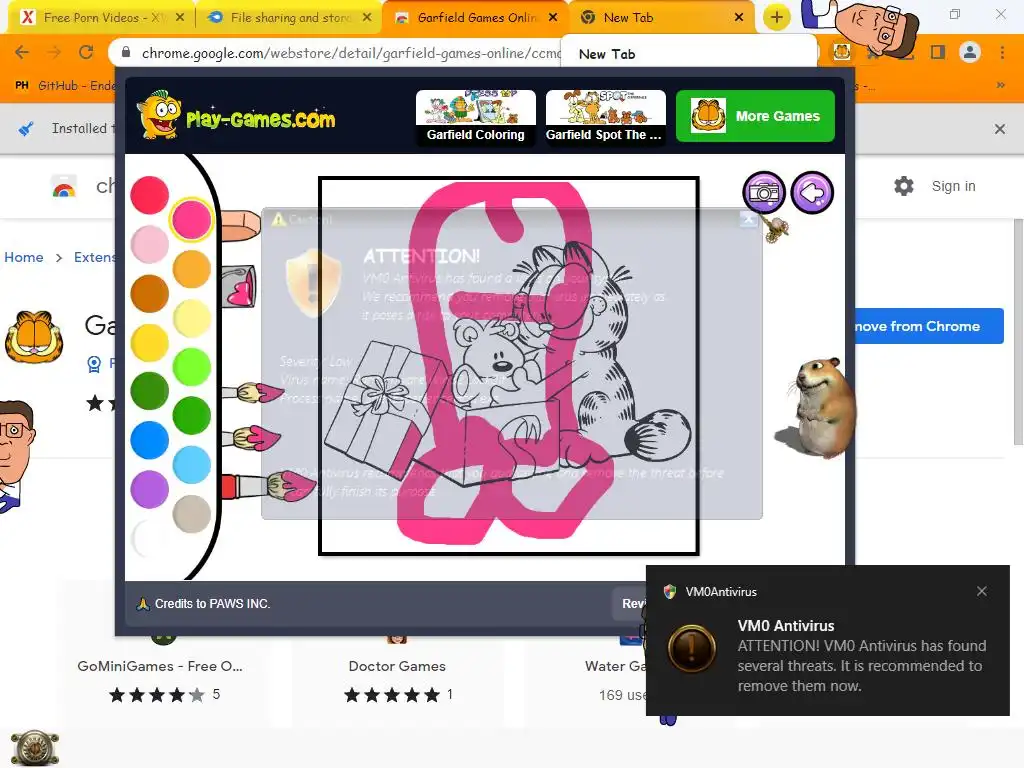The width and height of the screenshot is (1024, 768).
Task: Pick the medium paintbrush tool
Action: [x=251, y=438]
